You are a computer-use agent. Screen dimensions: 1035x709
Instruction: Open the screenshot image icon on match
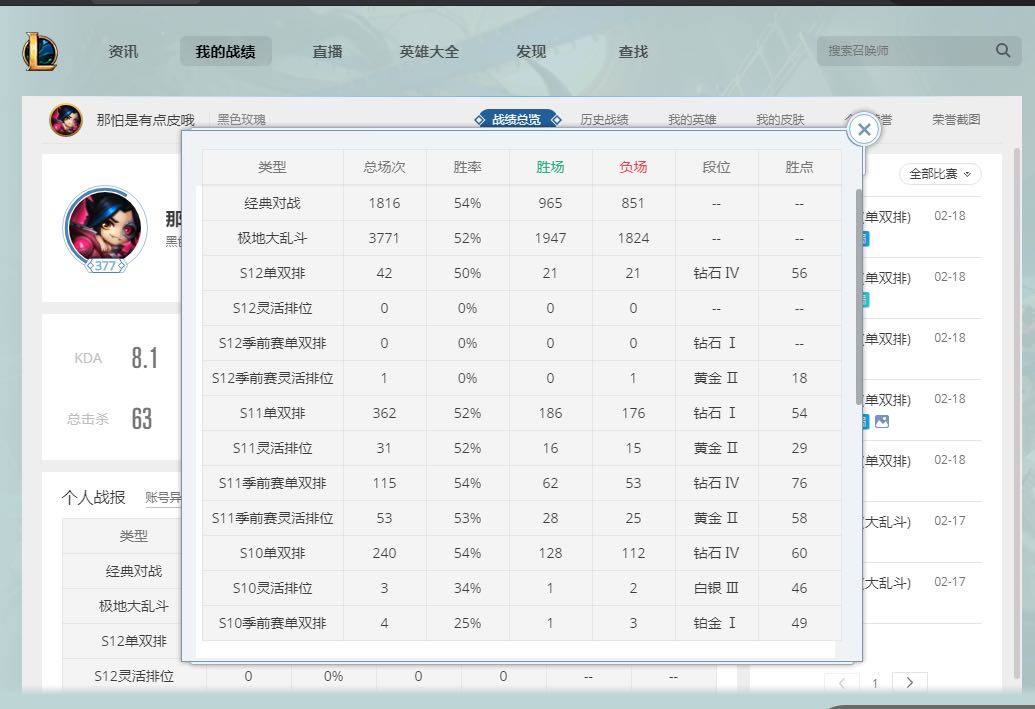(x=881, y=422)
